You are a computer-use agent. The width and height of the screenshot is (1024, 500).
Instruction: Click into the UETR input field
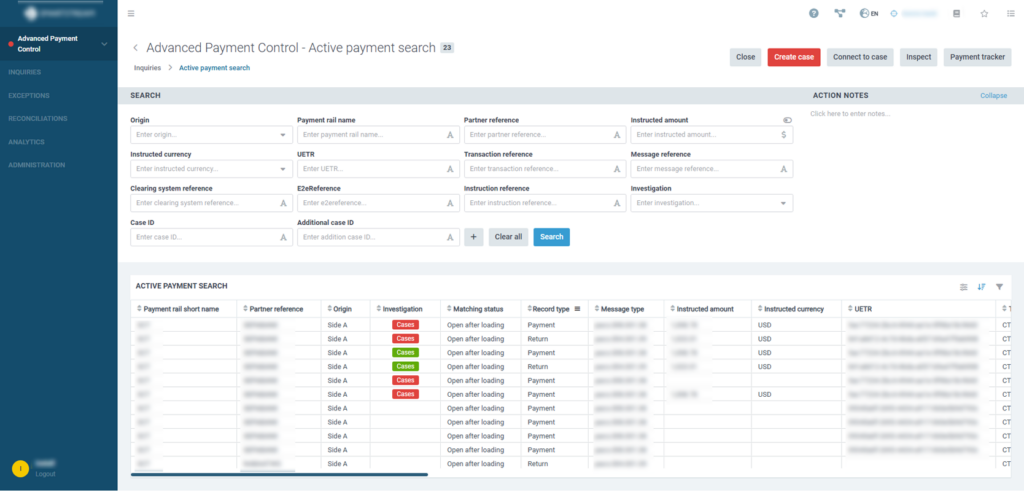coord(370,169)
